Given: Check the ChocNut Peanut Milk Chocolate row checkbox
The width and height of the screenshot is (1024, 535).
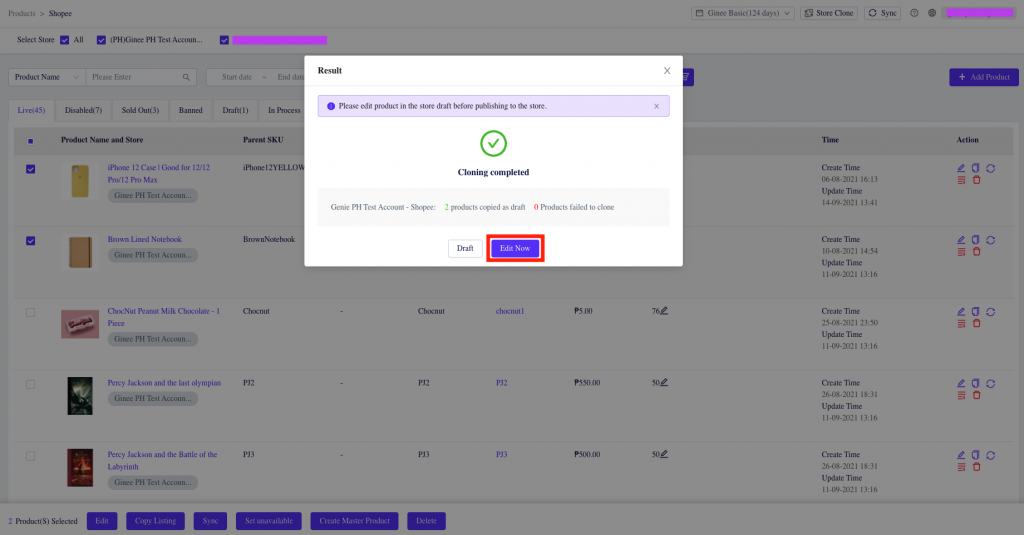Looking at the screenshot, I should (30, 313).
